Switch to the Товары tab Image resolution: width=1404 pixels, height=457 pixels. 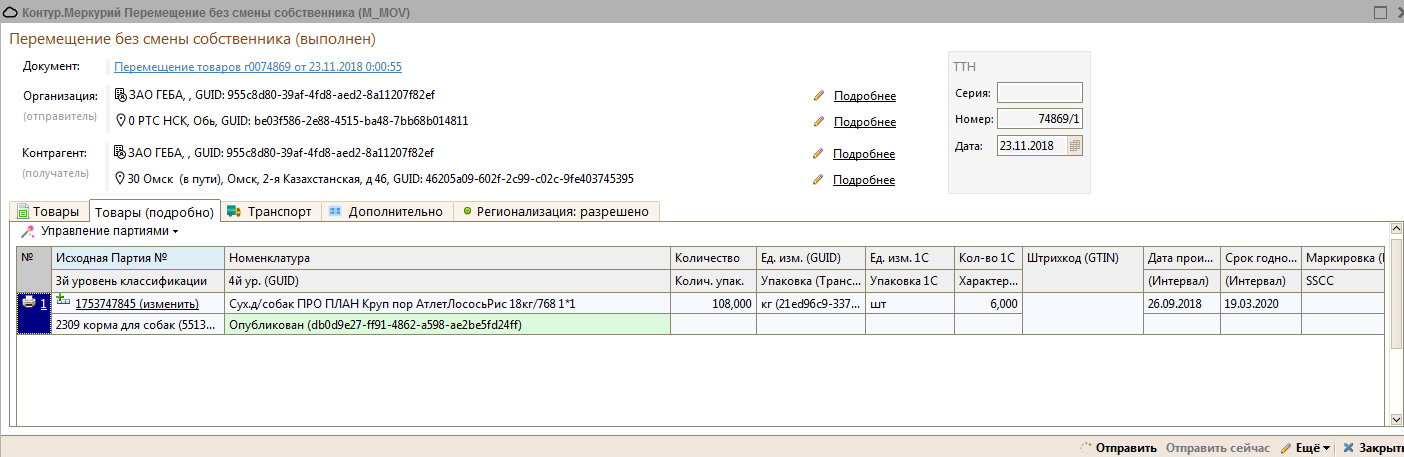click(48, 211)
